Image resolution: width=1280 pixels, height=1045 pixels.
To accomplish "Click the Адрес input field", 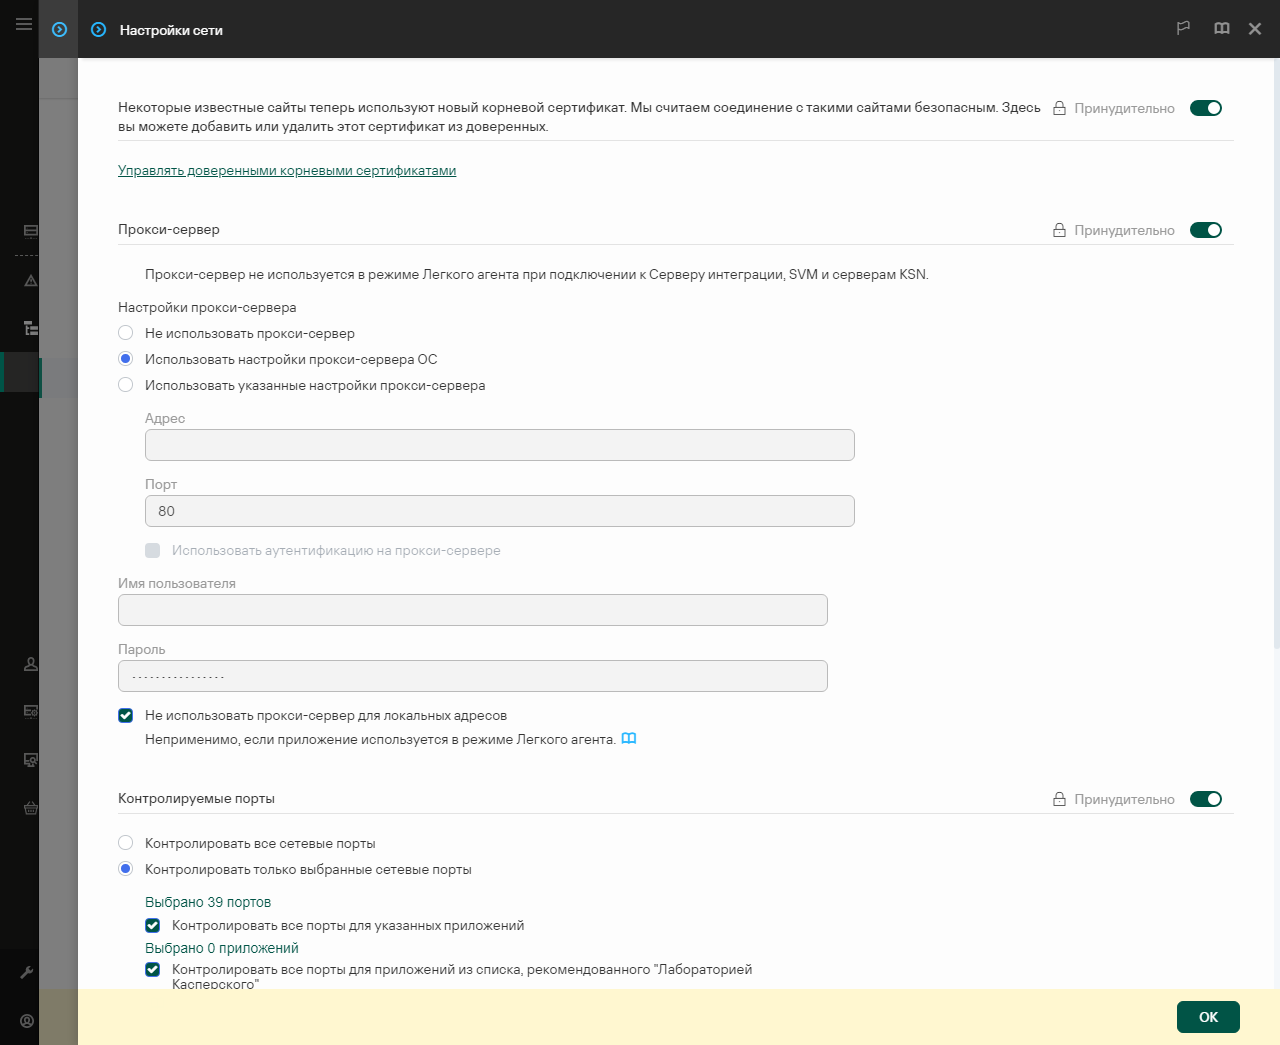I will pyautogui.click(x=500, y=445).
